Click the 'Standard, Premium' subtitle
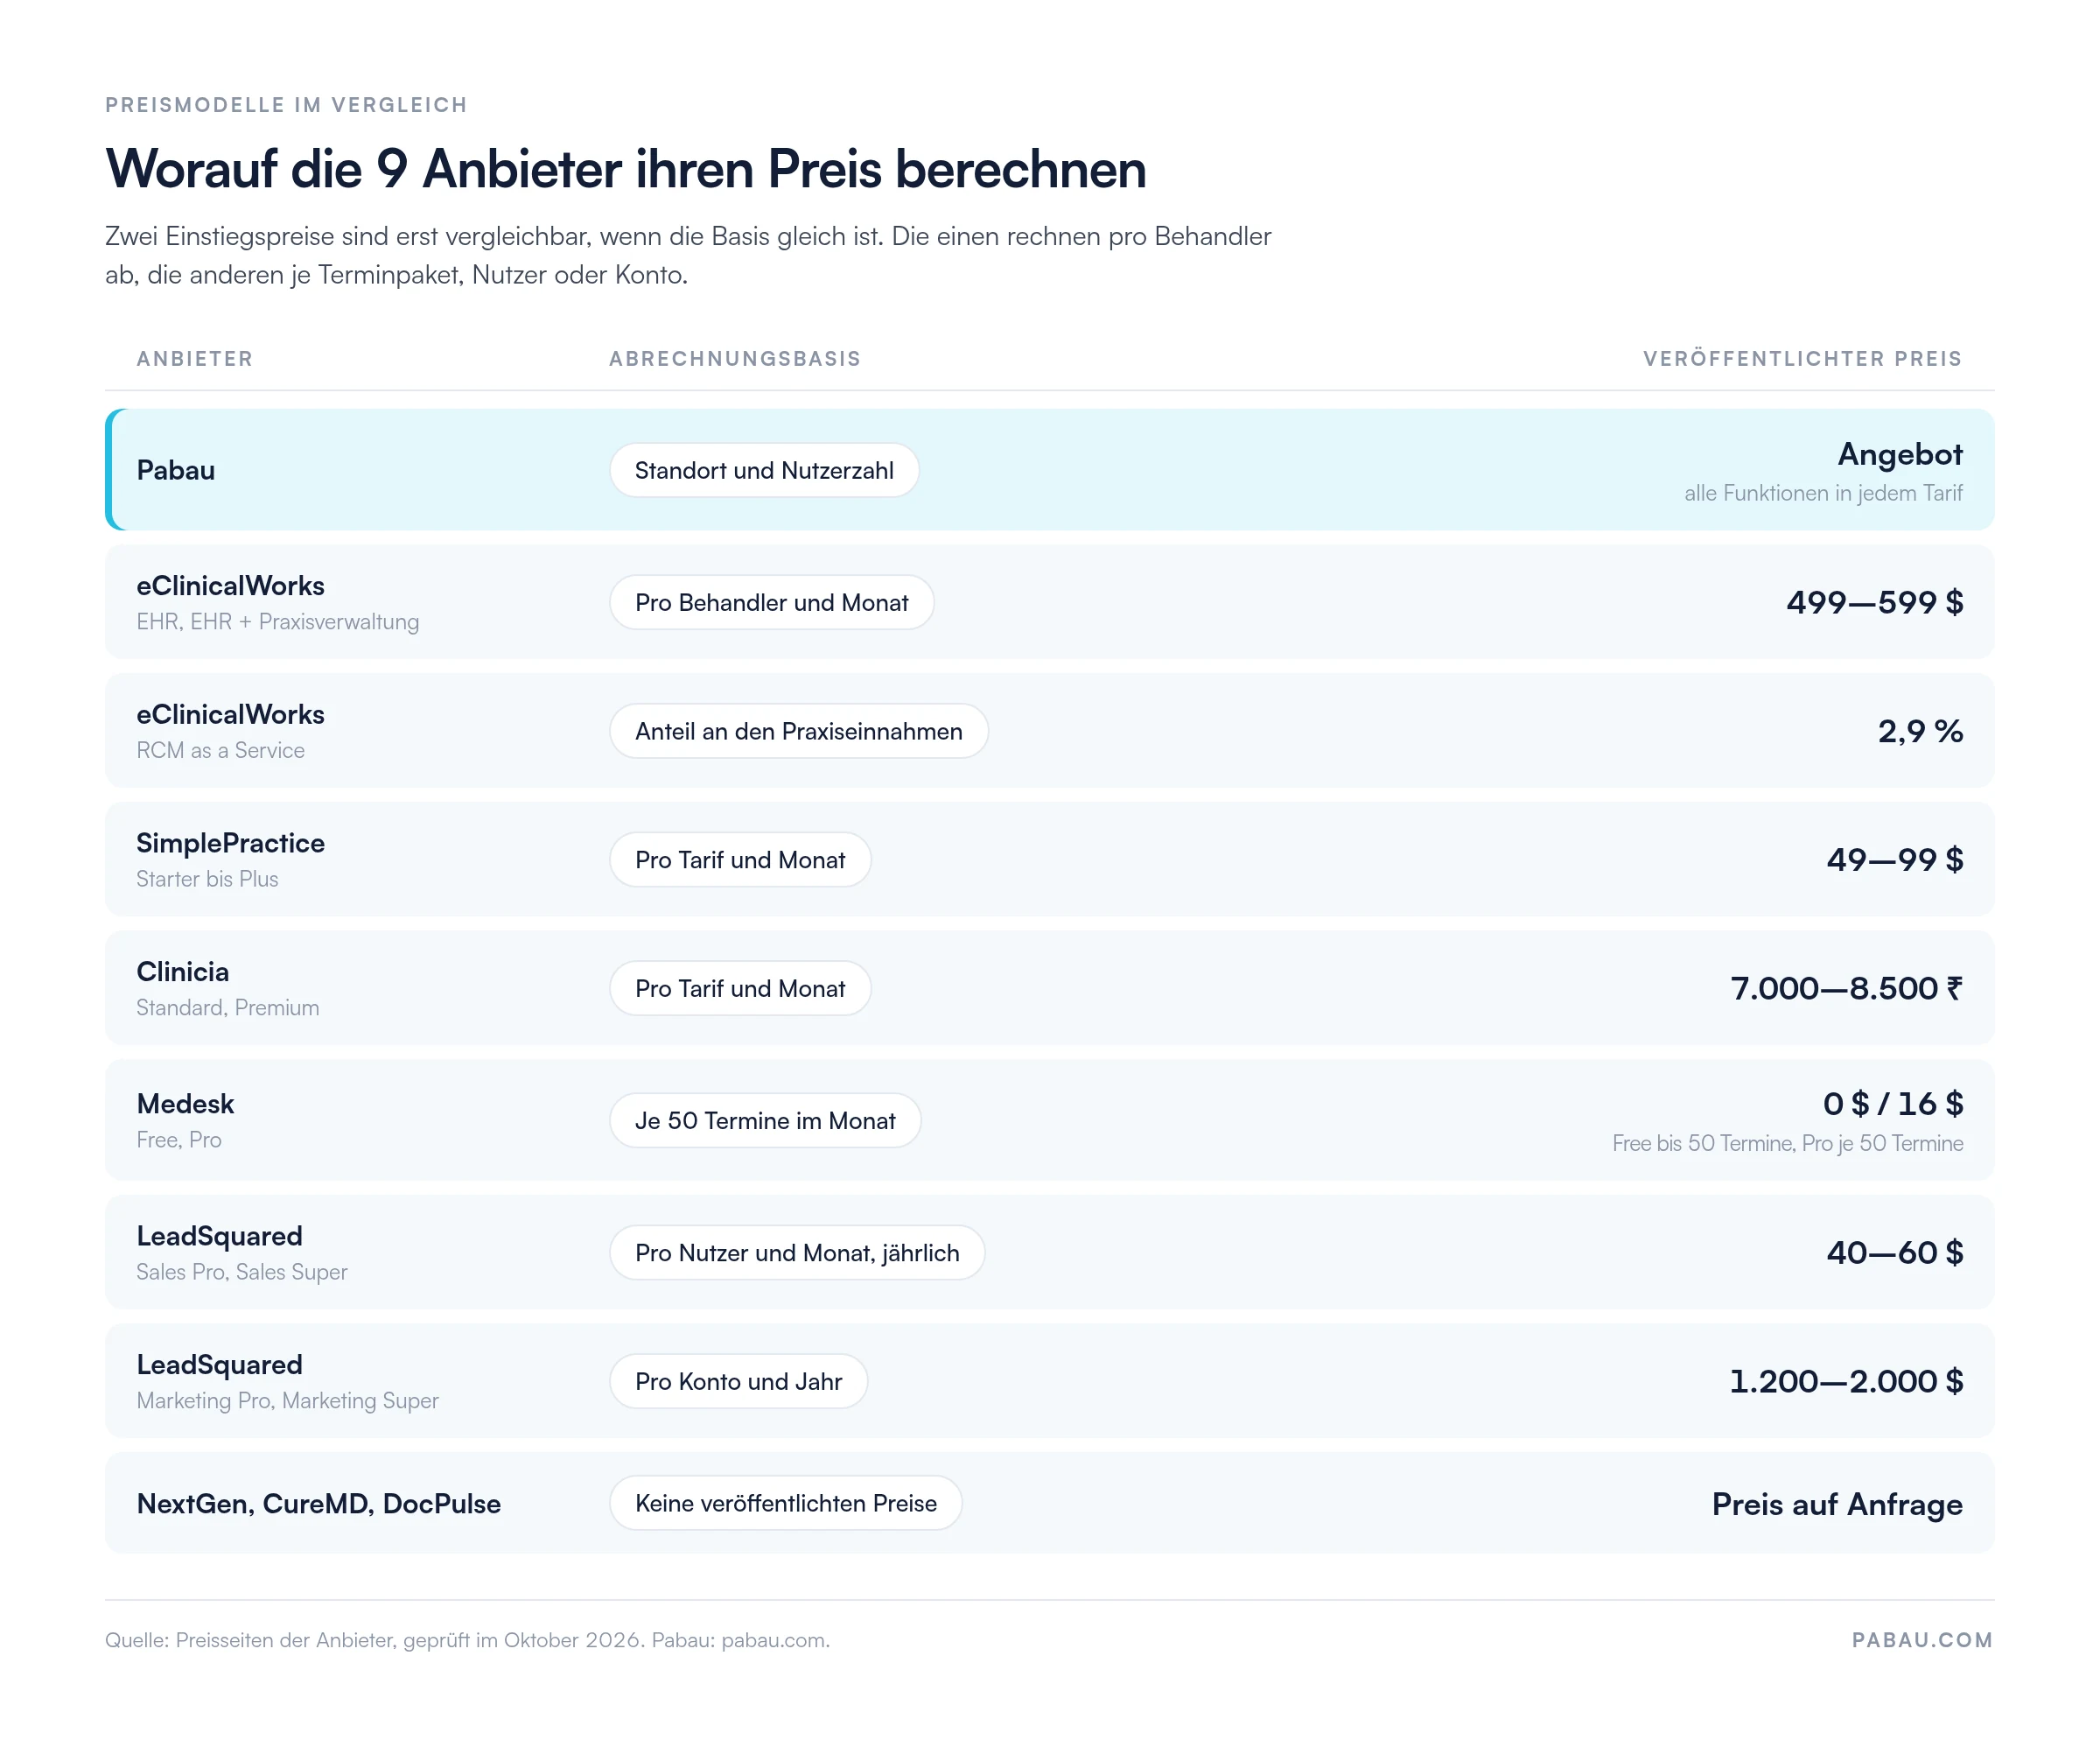 (228, 1008)
